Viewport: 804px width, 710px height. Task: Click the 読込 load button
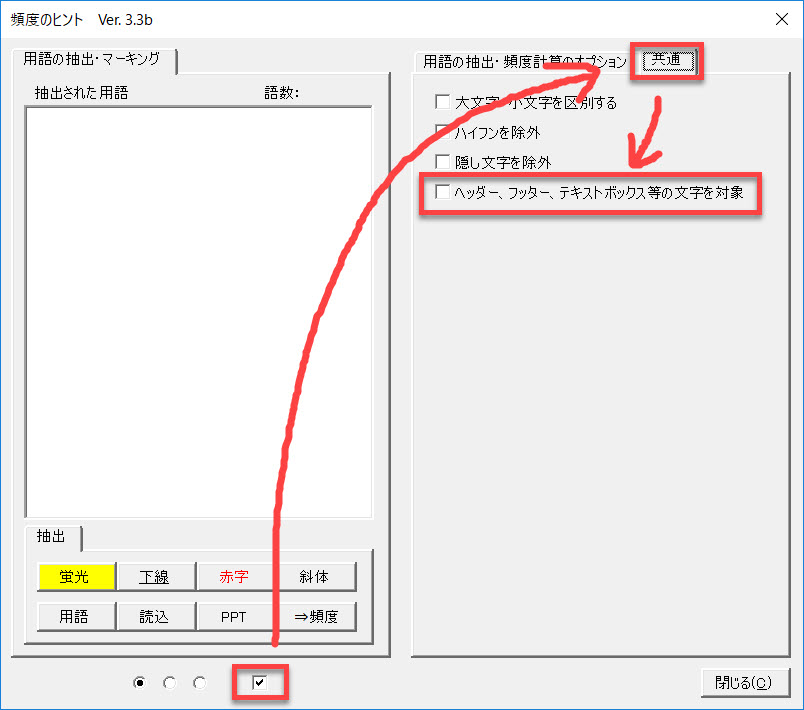(x=155, y=616)
